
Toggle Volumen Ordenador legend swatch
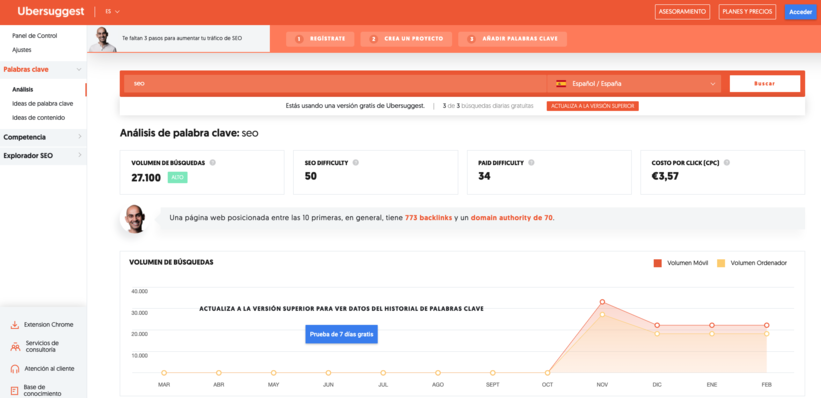[721, 263]
